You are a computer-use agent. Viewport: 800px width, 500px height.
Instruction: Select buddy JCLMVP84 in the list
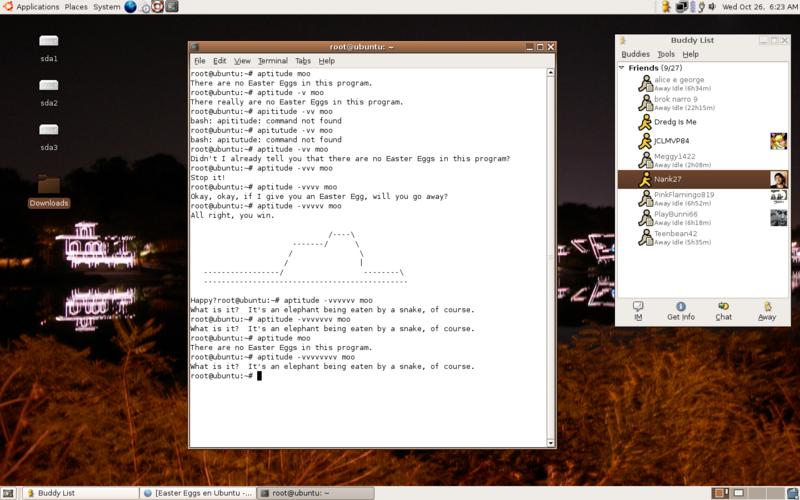point(671,141)
